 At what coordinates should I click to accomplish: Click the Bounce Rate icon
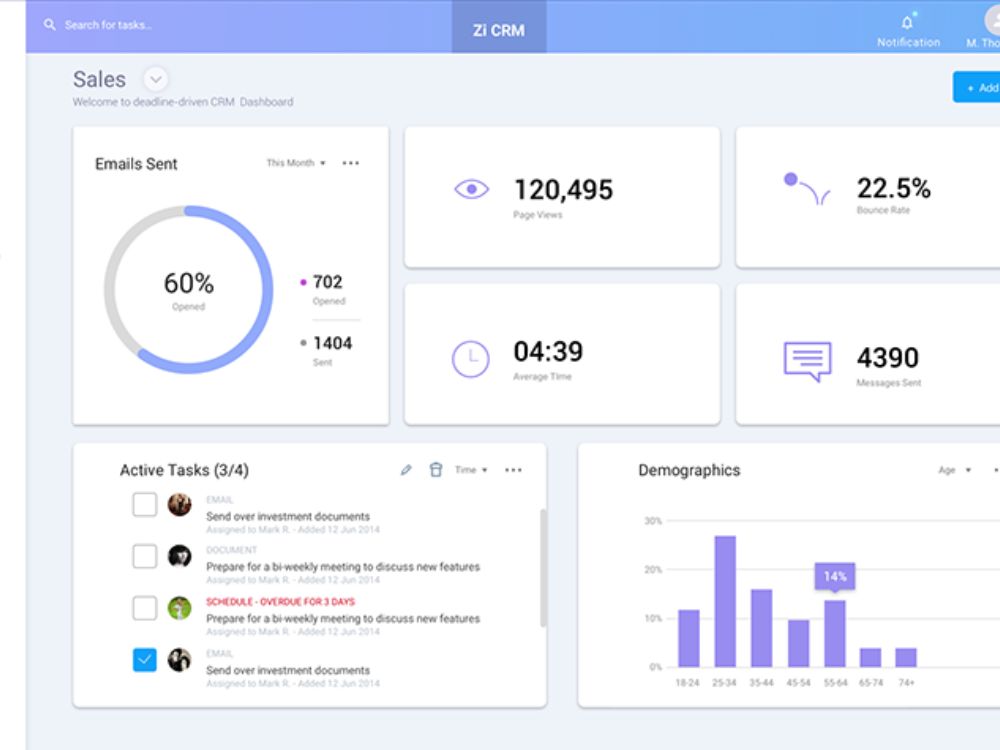[806, 189]
